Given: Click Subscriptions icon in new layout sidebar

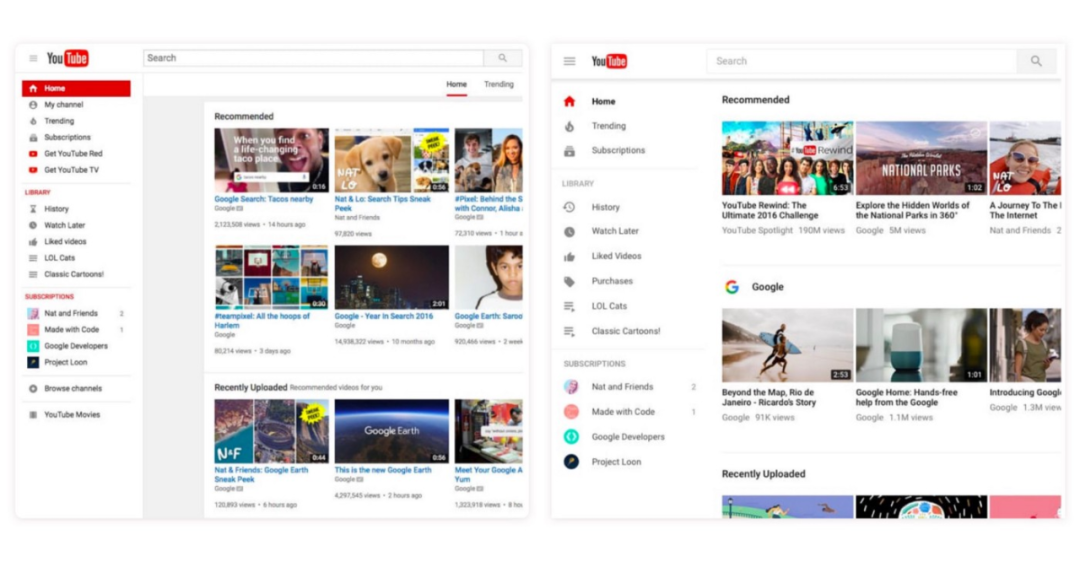Looking at the screenshot, I should point(570,151).
